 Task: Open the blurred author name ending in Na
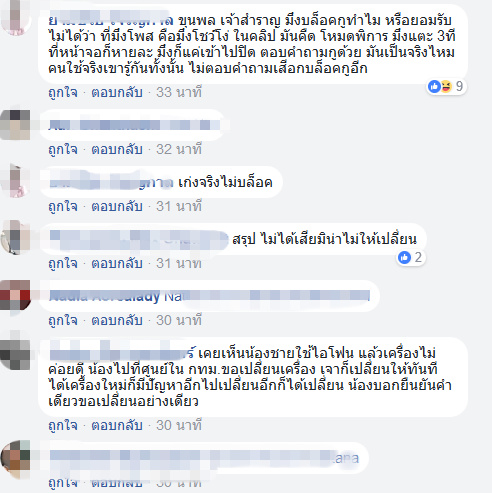(115, 296)
